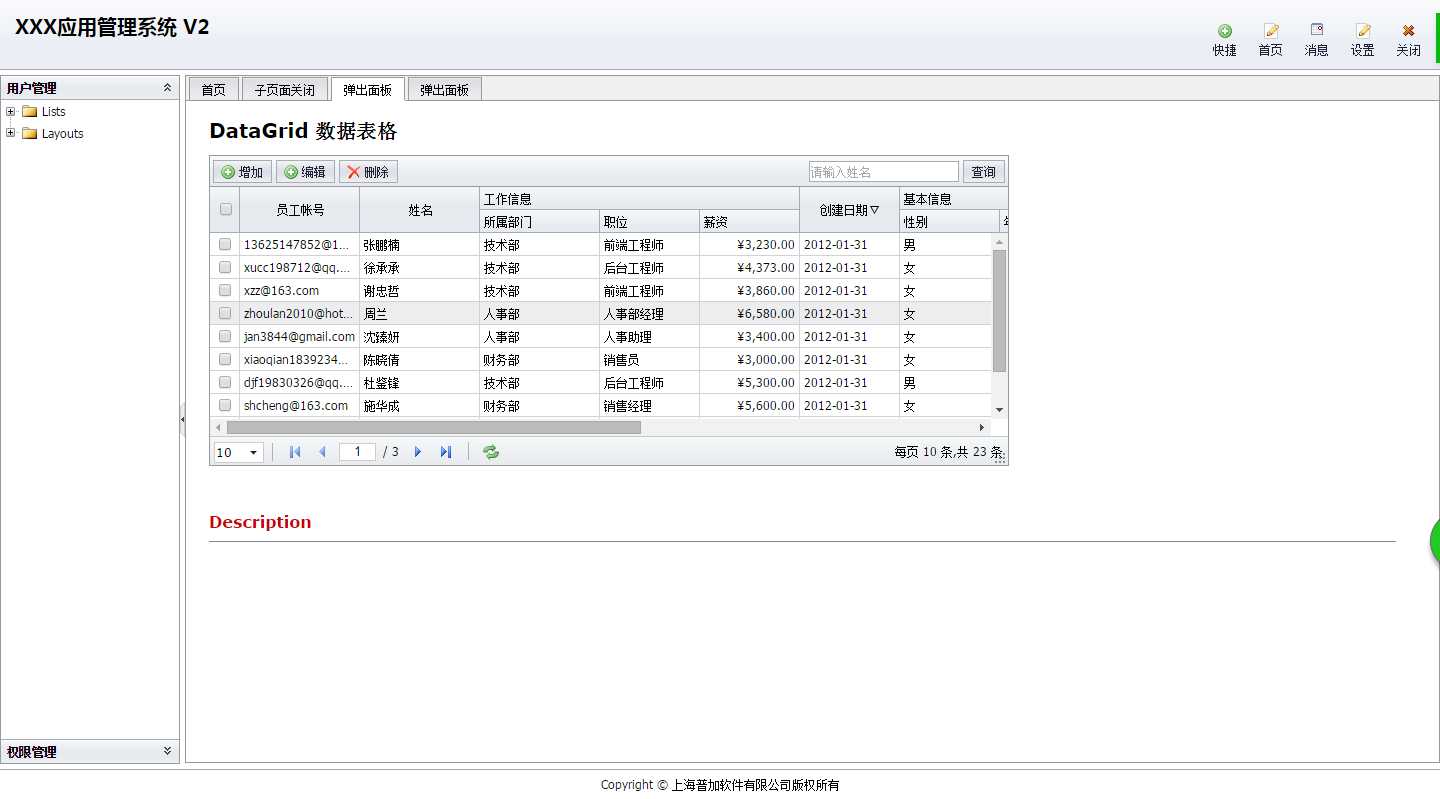Viewport: 1440px width, 799px height.
Task: Check the row for 谢忠哲
Action: pos(225,290)
